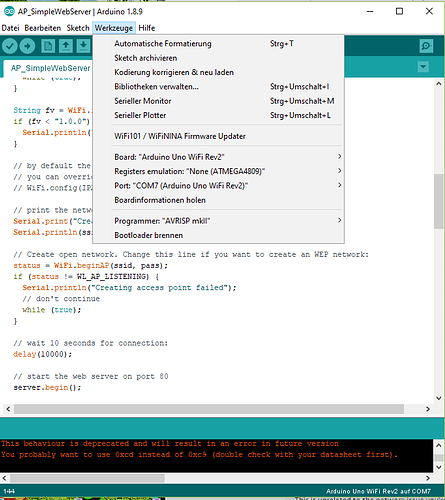Screen dimensions: 445x500
Task: Click comment "// start the web server on port 80"
Action: (91, 377)
